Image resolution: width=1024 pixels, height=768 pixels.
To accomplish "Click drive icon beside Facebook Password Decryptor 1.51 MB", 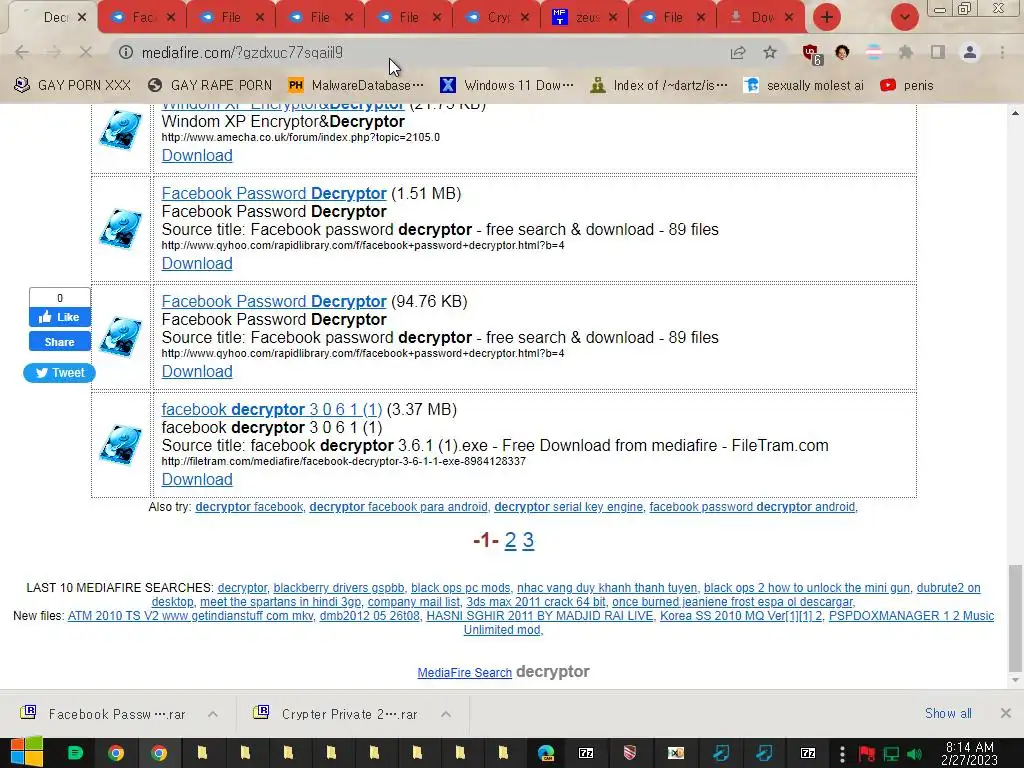I will click(121, 229).
